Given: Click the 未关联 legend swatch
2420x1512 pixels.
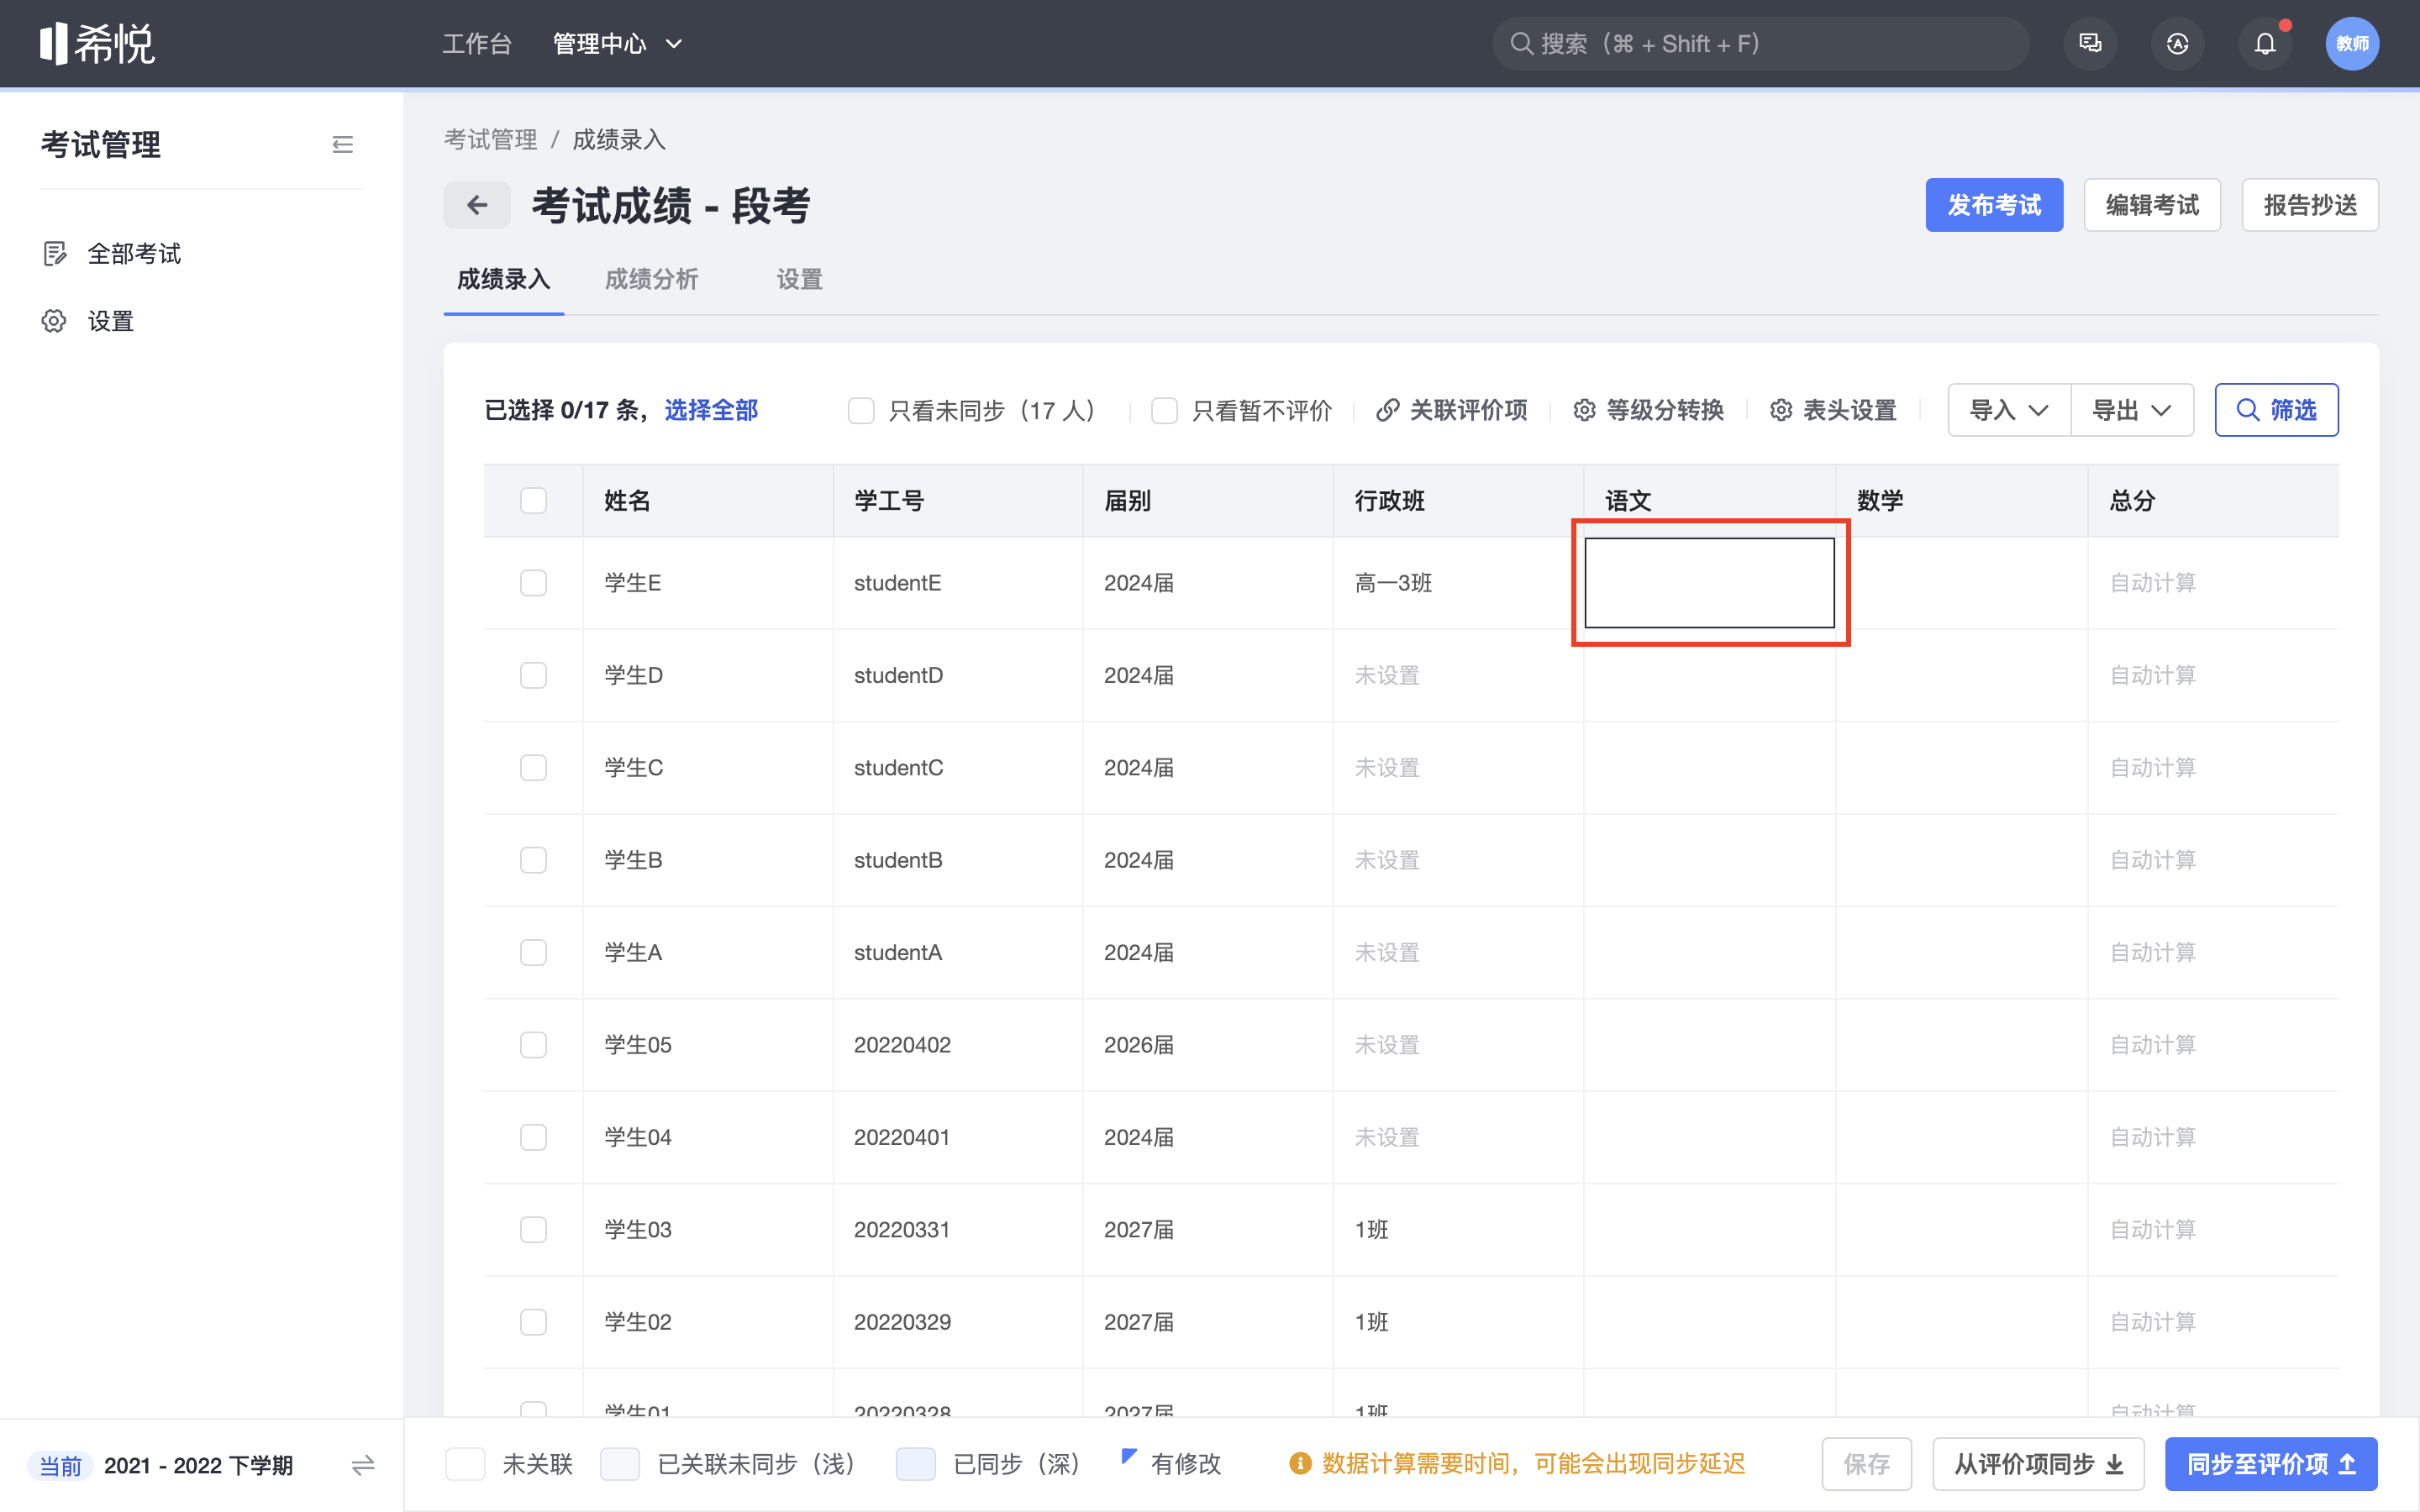Looking at the screenshot, I should click(x=465, y=1464).
